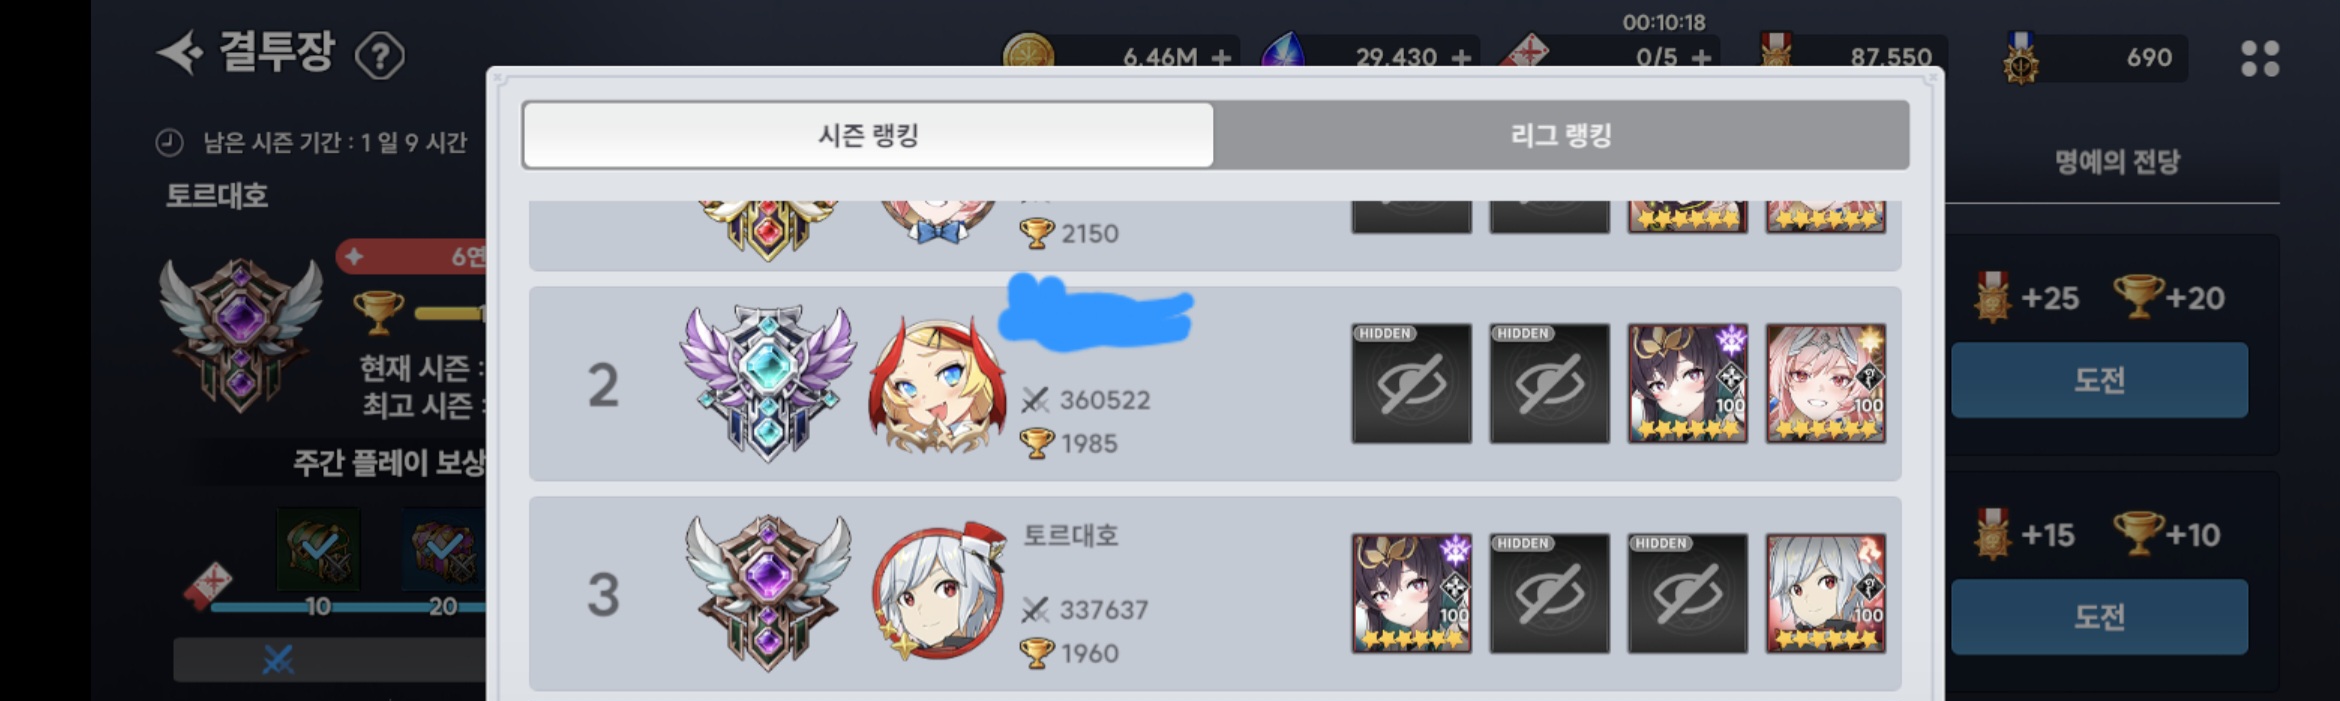Tap the rank 2 winged league emblem
Screen dimensions: 2340x701
[x=768, y=384]
